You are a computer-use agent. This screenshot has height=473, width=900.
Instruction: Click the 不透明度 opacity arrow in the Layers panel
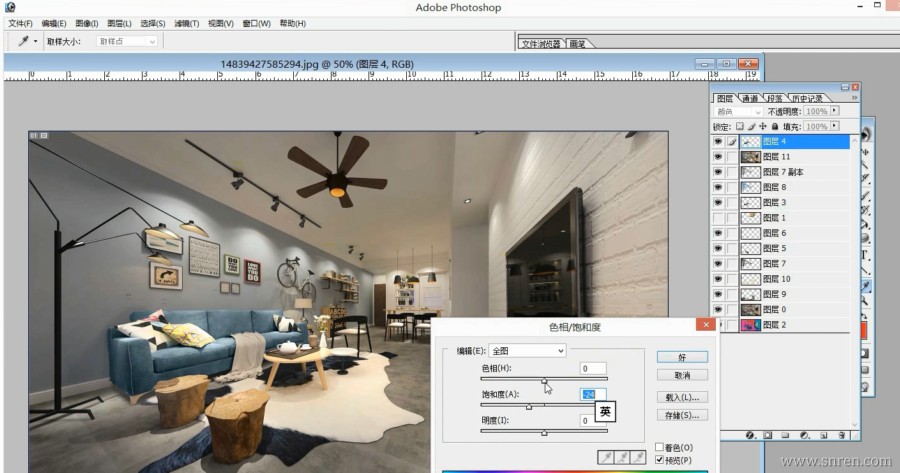pyautogui.click(x=835, y=111)
